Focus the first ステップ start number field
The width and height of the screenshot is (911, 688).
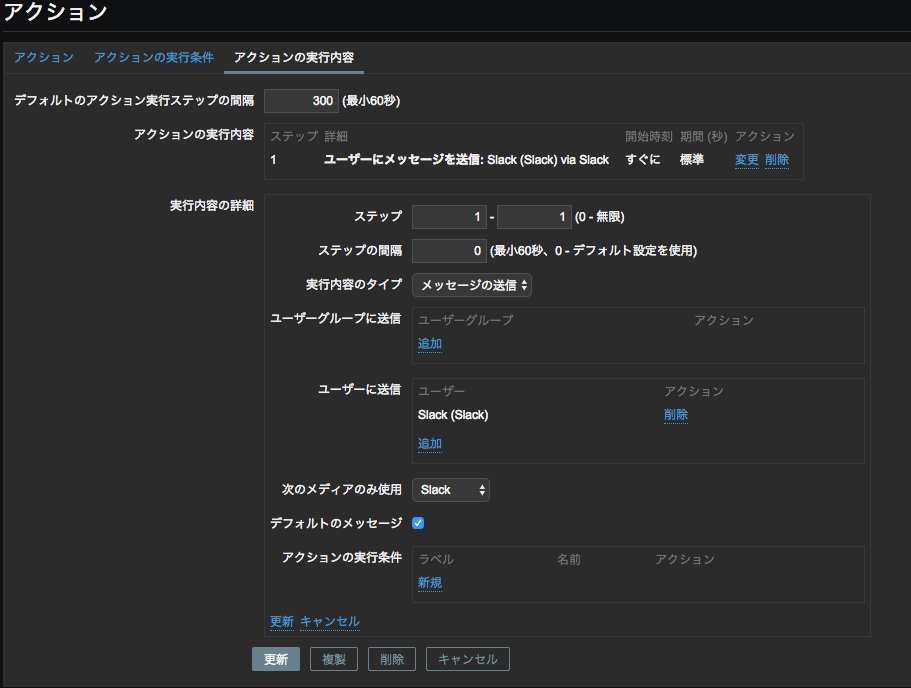tap(449, 217)
